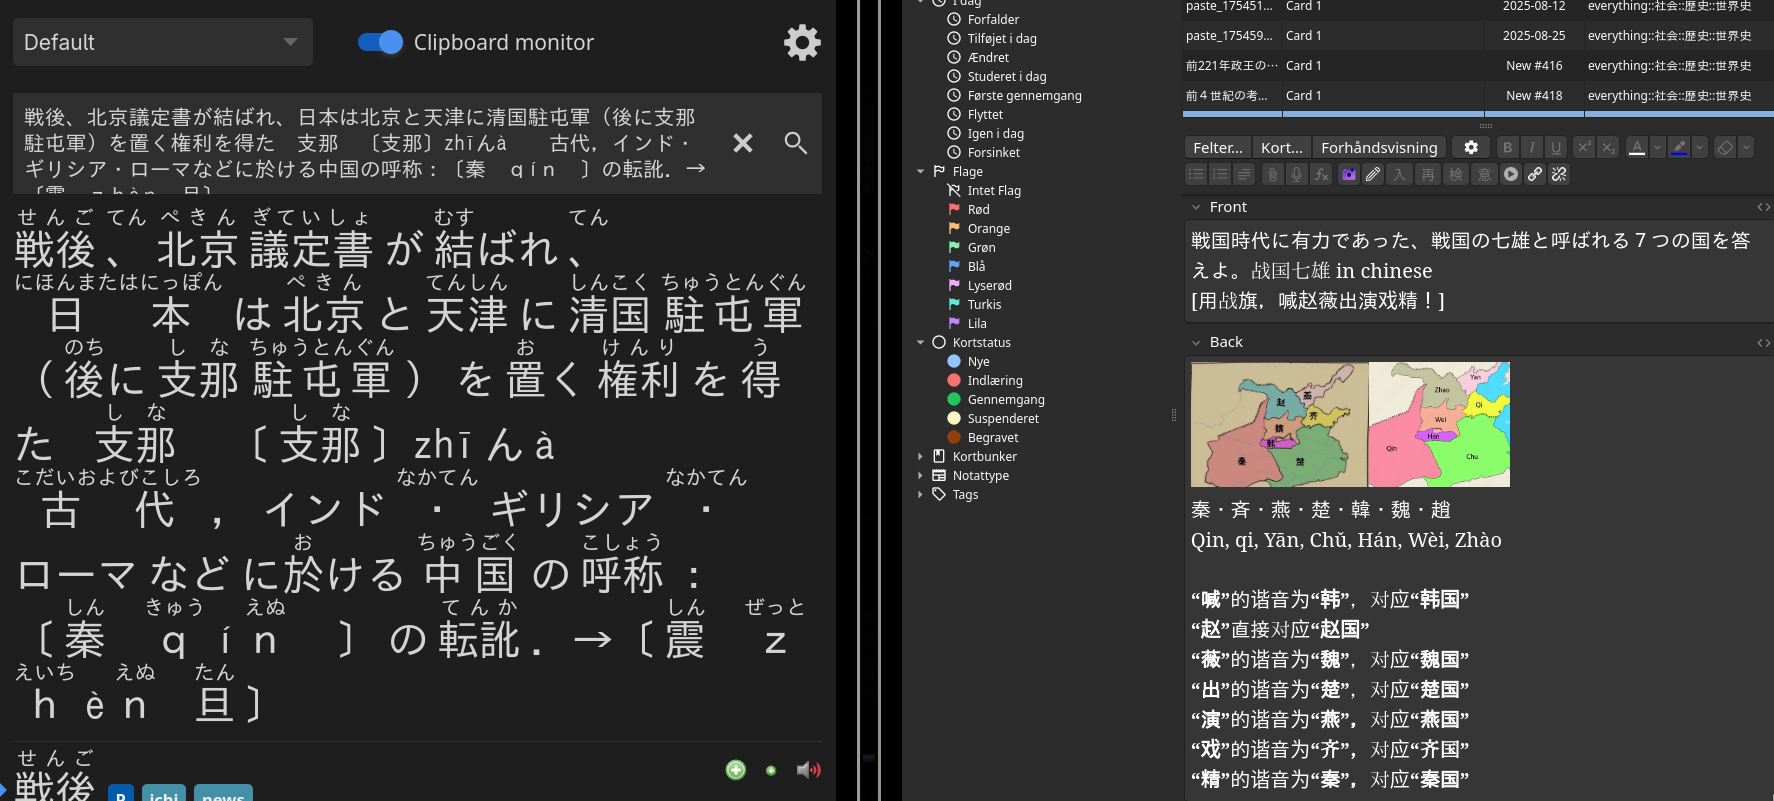Screen dimensions: 1774x801
Task: Select the Blå flag filter
Action: click(x=976, y=267)
